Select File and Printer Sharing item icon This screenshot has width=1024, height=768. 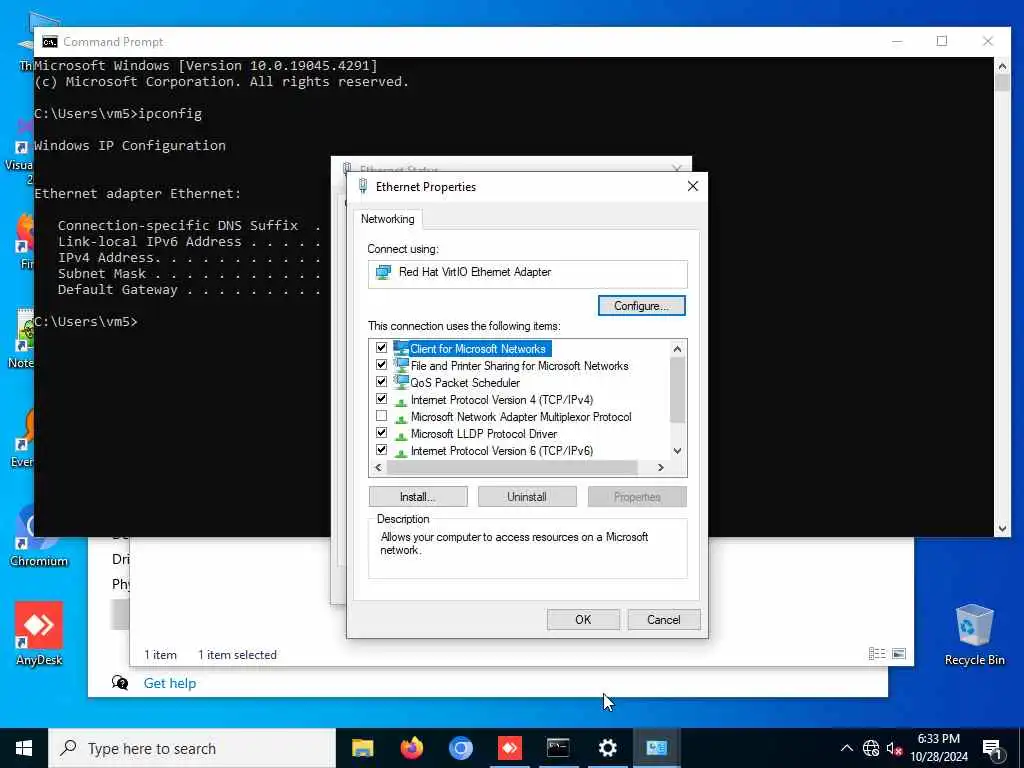(401, 365)
